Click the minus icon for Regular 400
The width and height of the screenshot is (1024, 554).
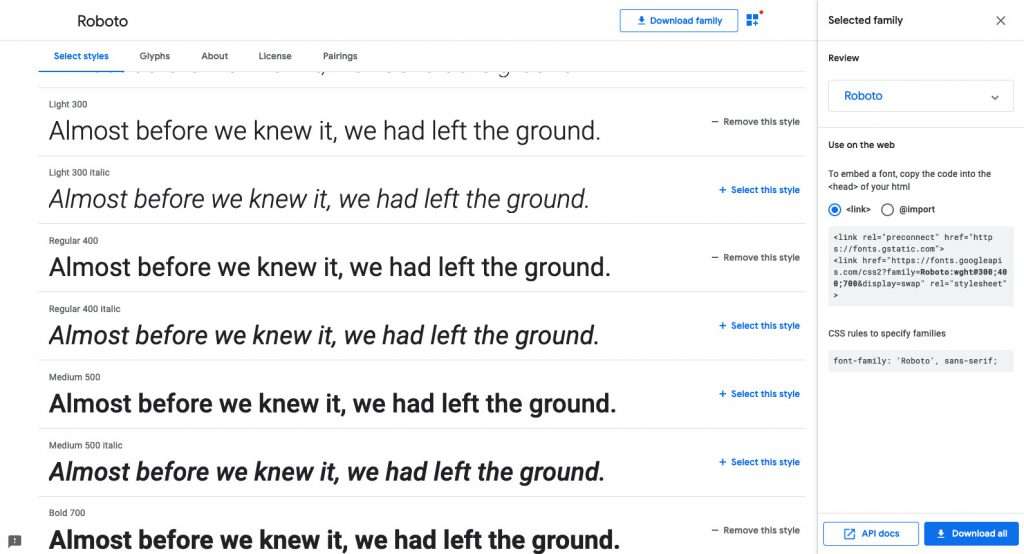click(715, 258)
